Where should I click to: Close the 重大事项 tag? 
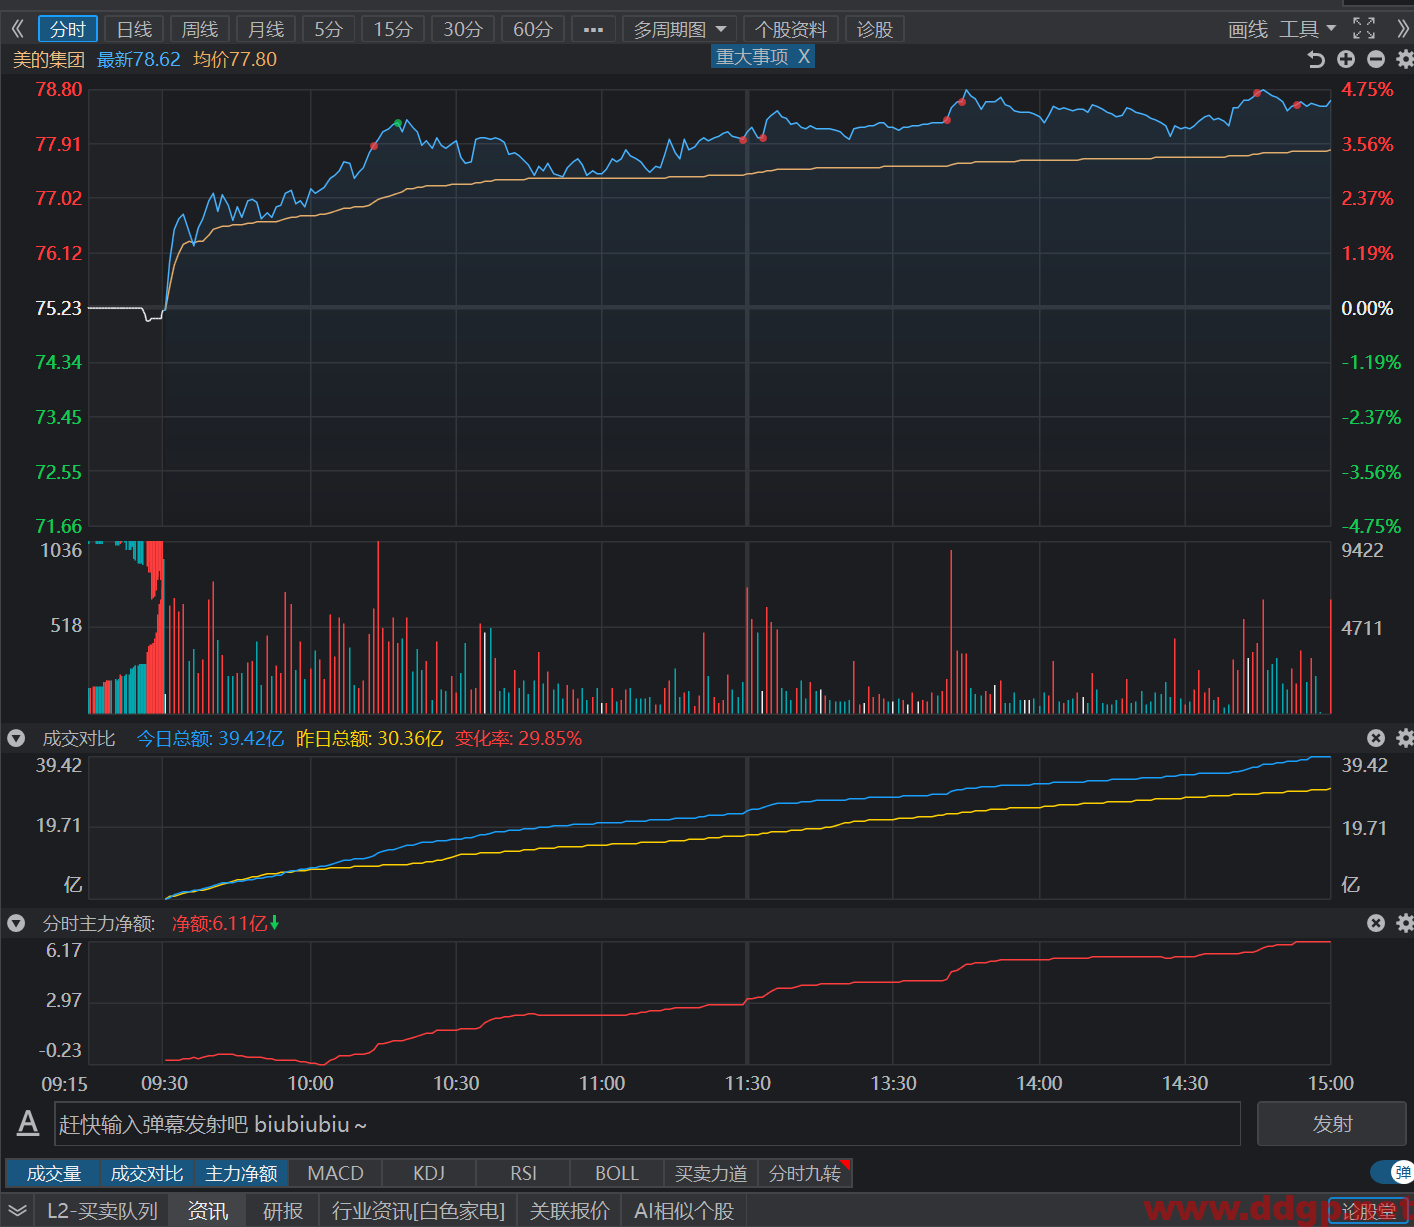803,57
